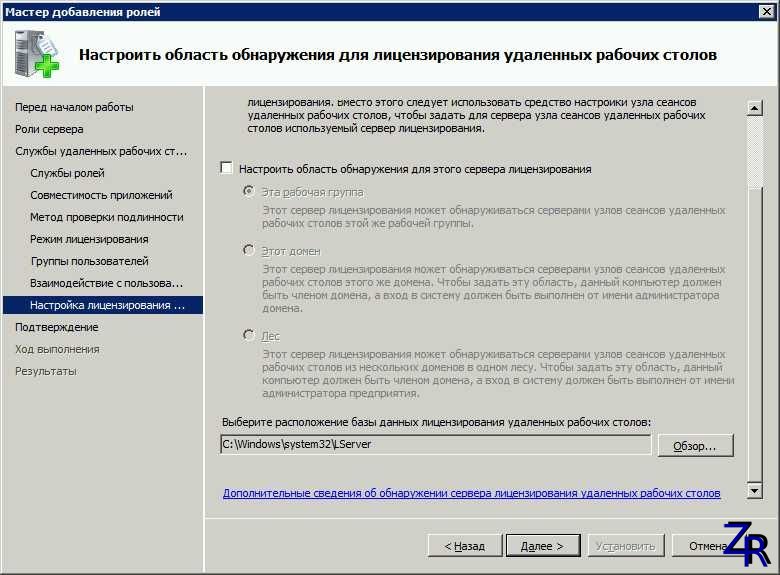The width and height of the screenshot is (780, 575).
Task: Click the 'Далее >' button
Action: [542, 546]
